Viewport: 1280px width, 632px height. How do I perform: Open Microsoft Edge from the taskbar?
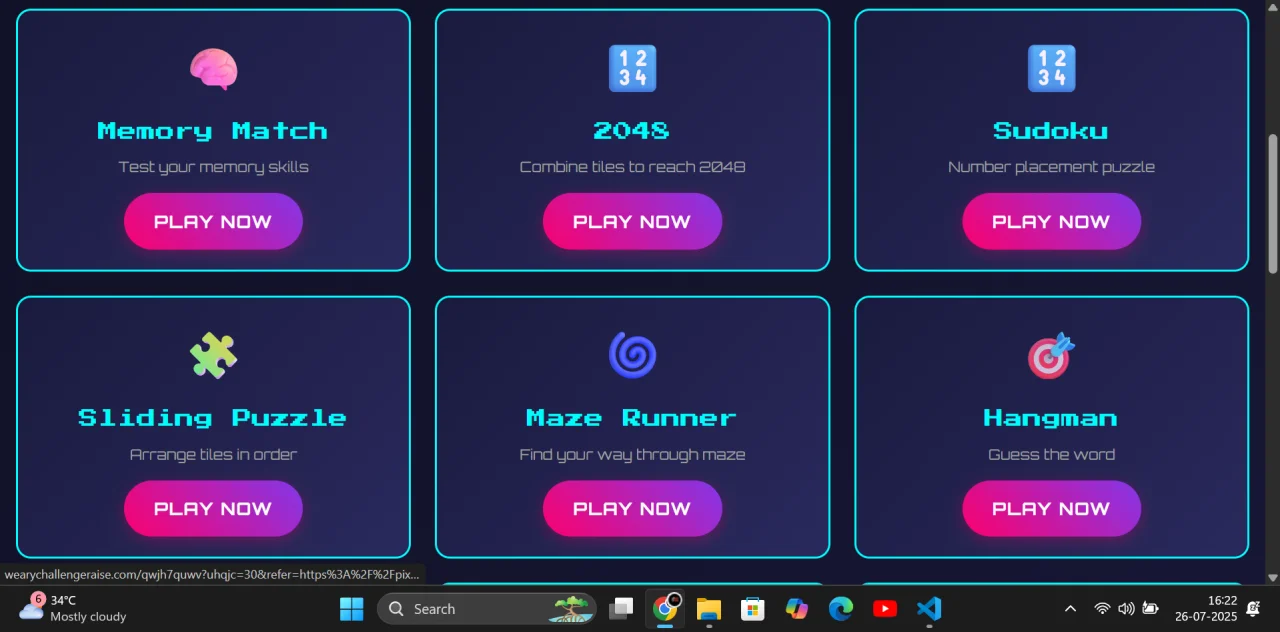tap(841, 608)
